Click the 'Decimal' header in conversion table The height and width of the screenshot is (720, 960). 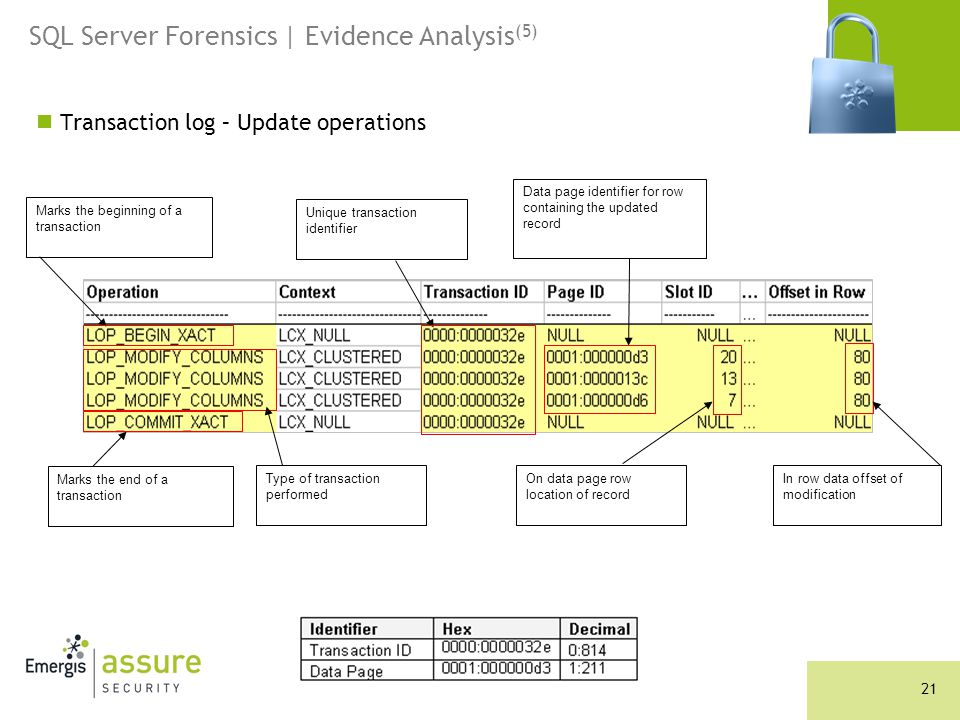(599, 629)
